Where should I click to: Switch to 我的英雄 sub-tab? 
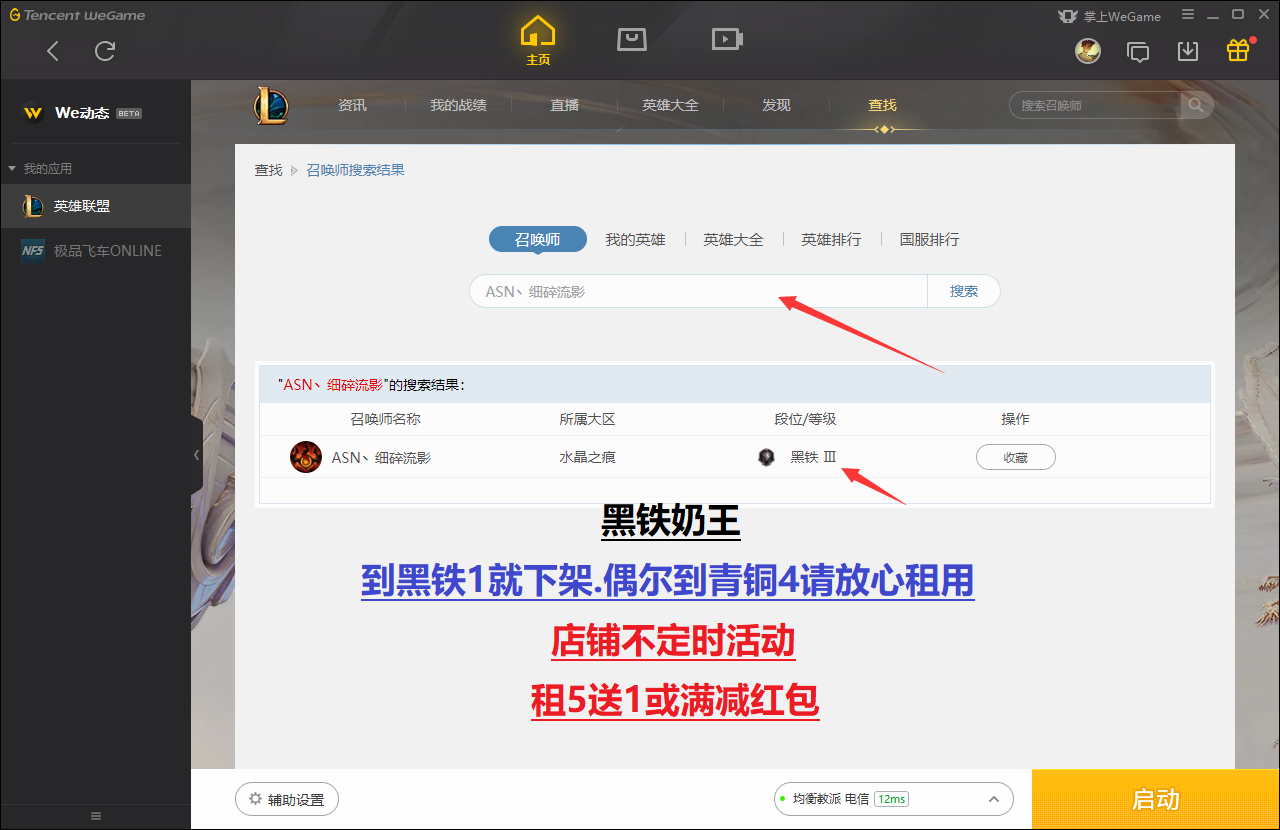tap(635, 240)
